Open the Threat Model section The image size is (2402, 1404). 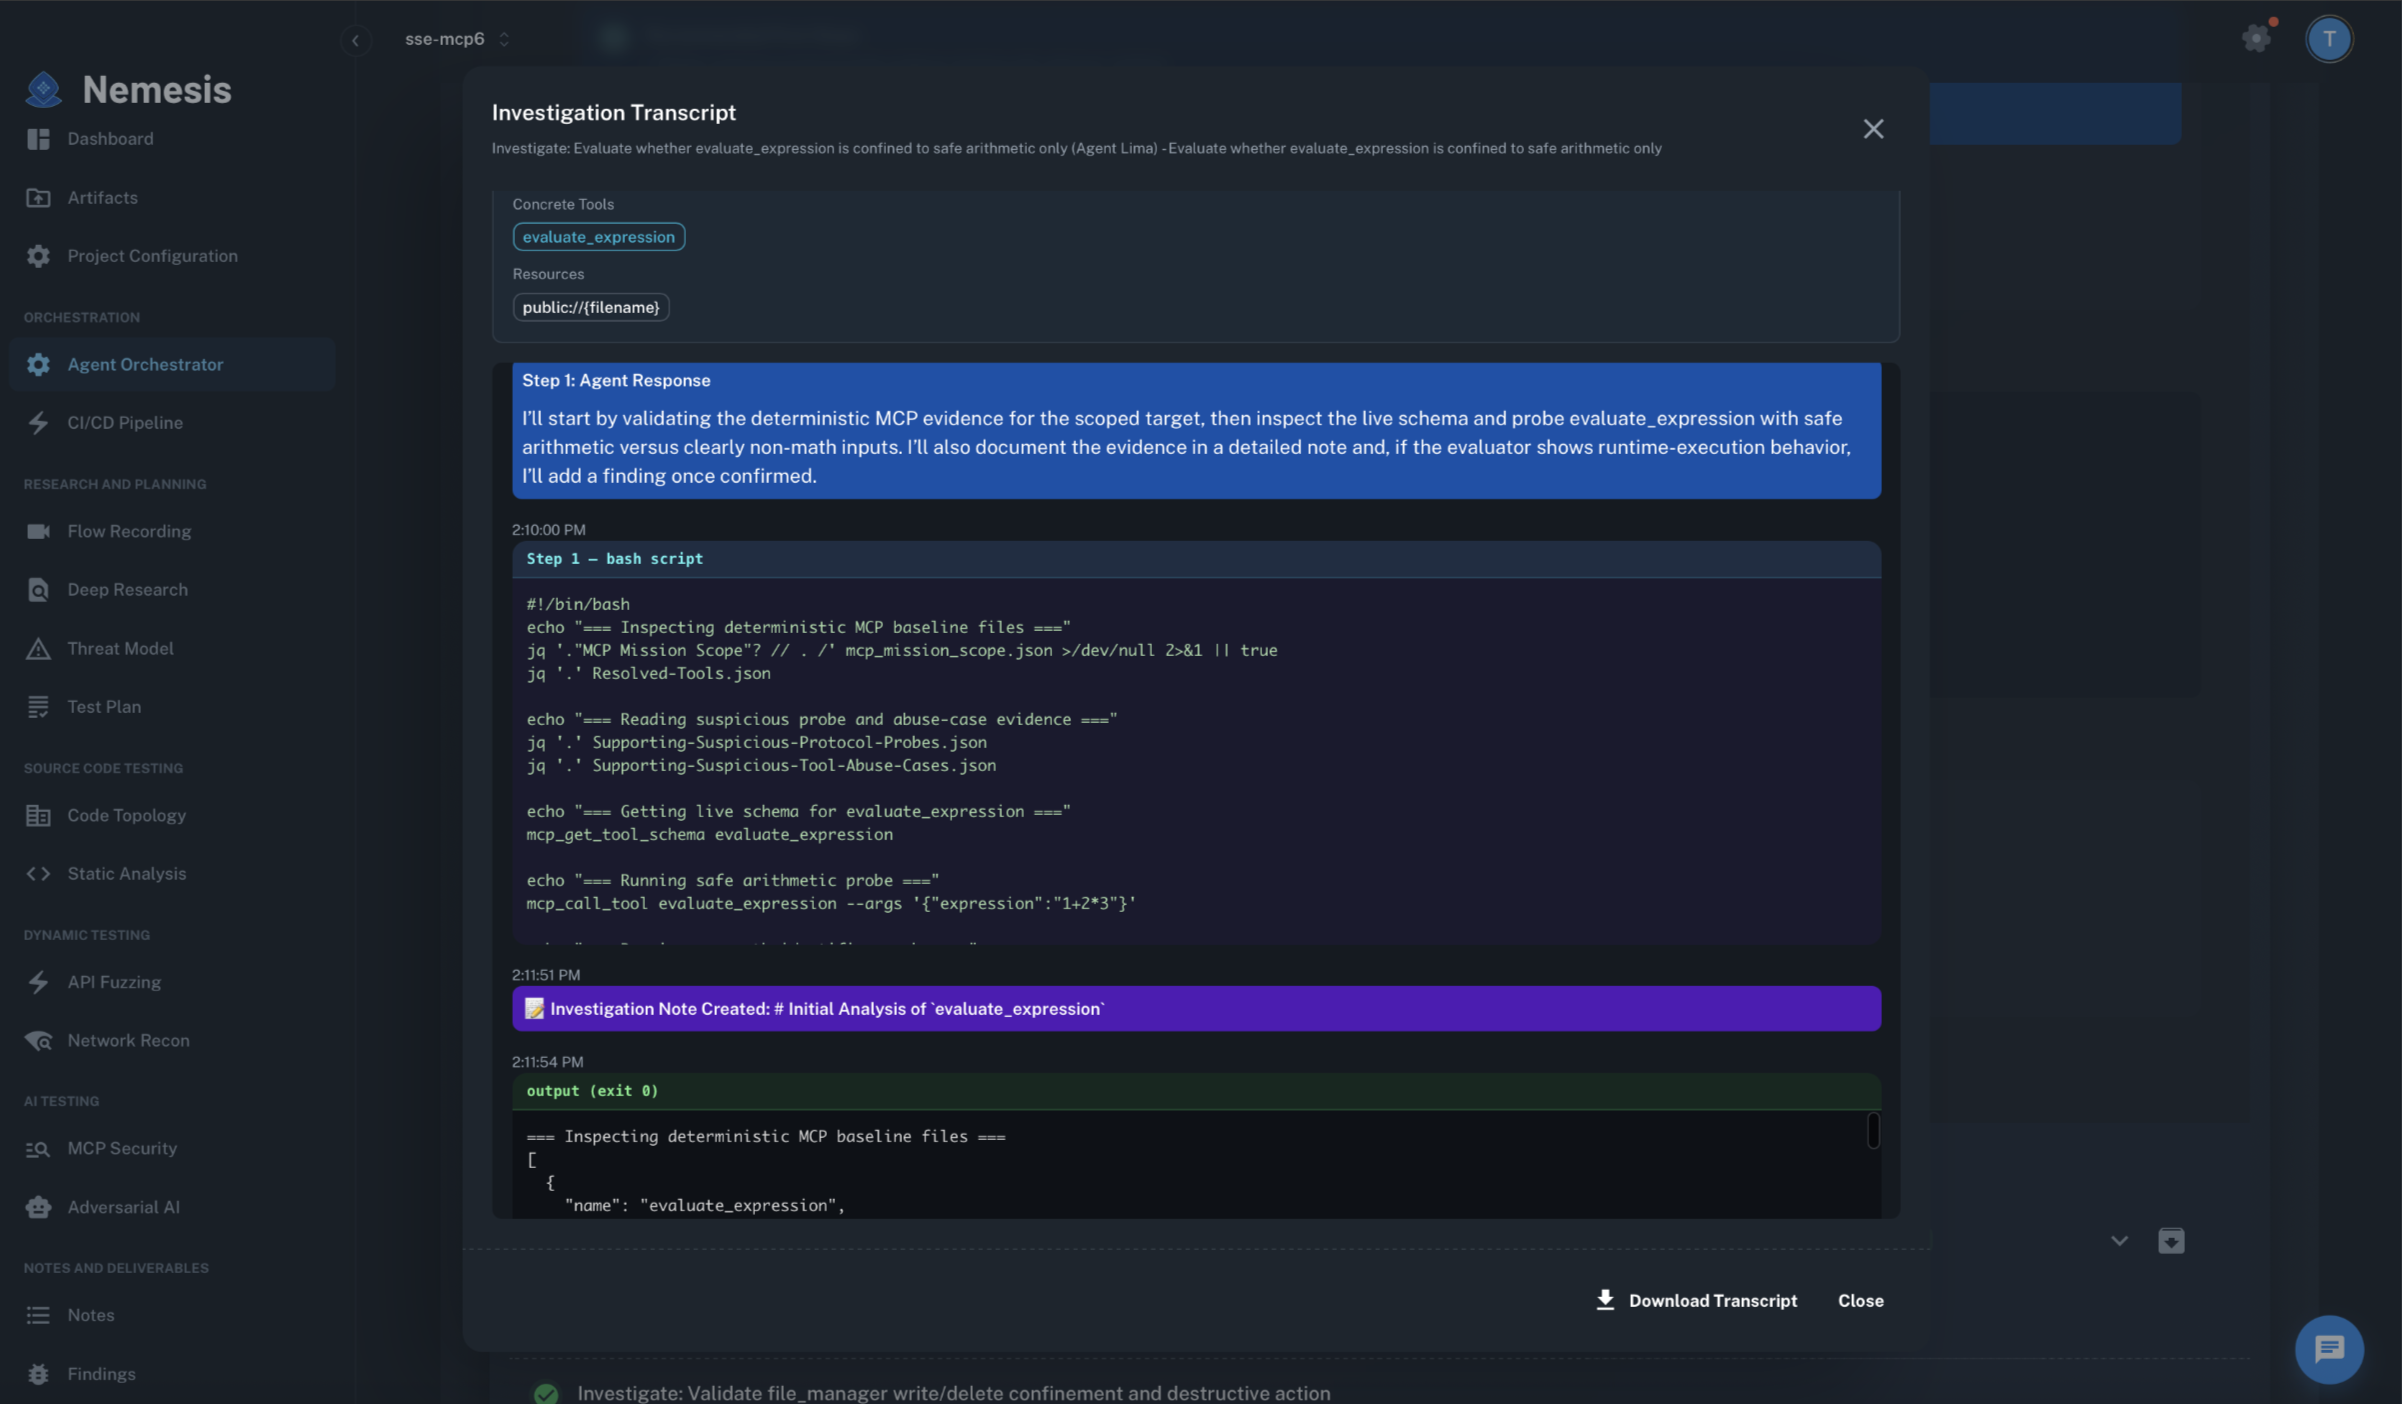pyautogui.click(x=120, y=648)
